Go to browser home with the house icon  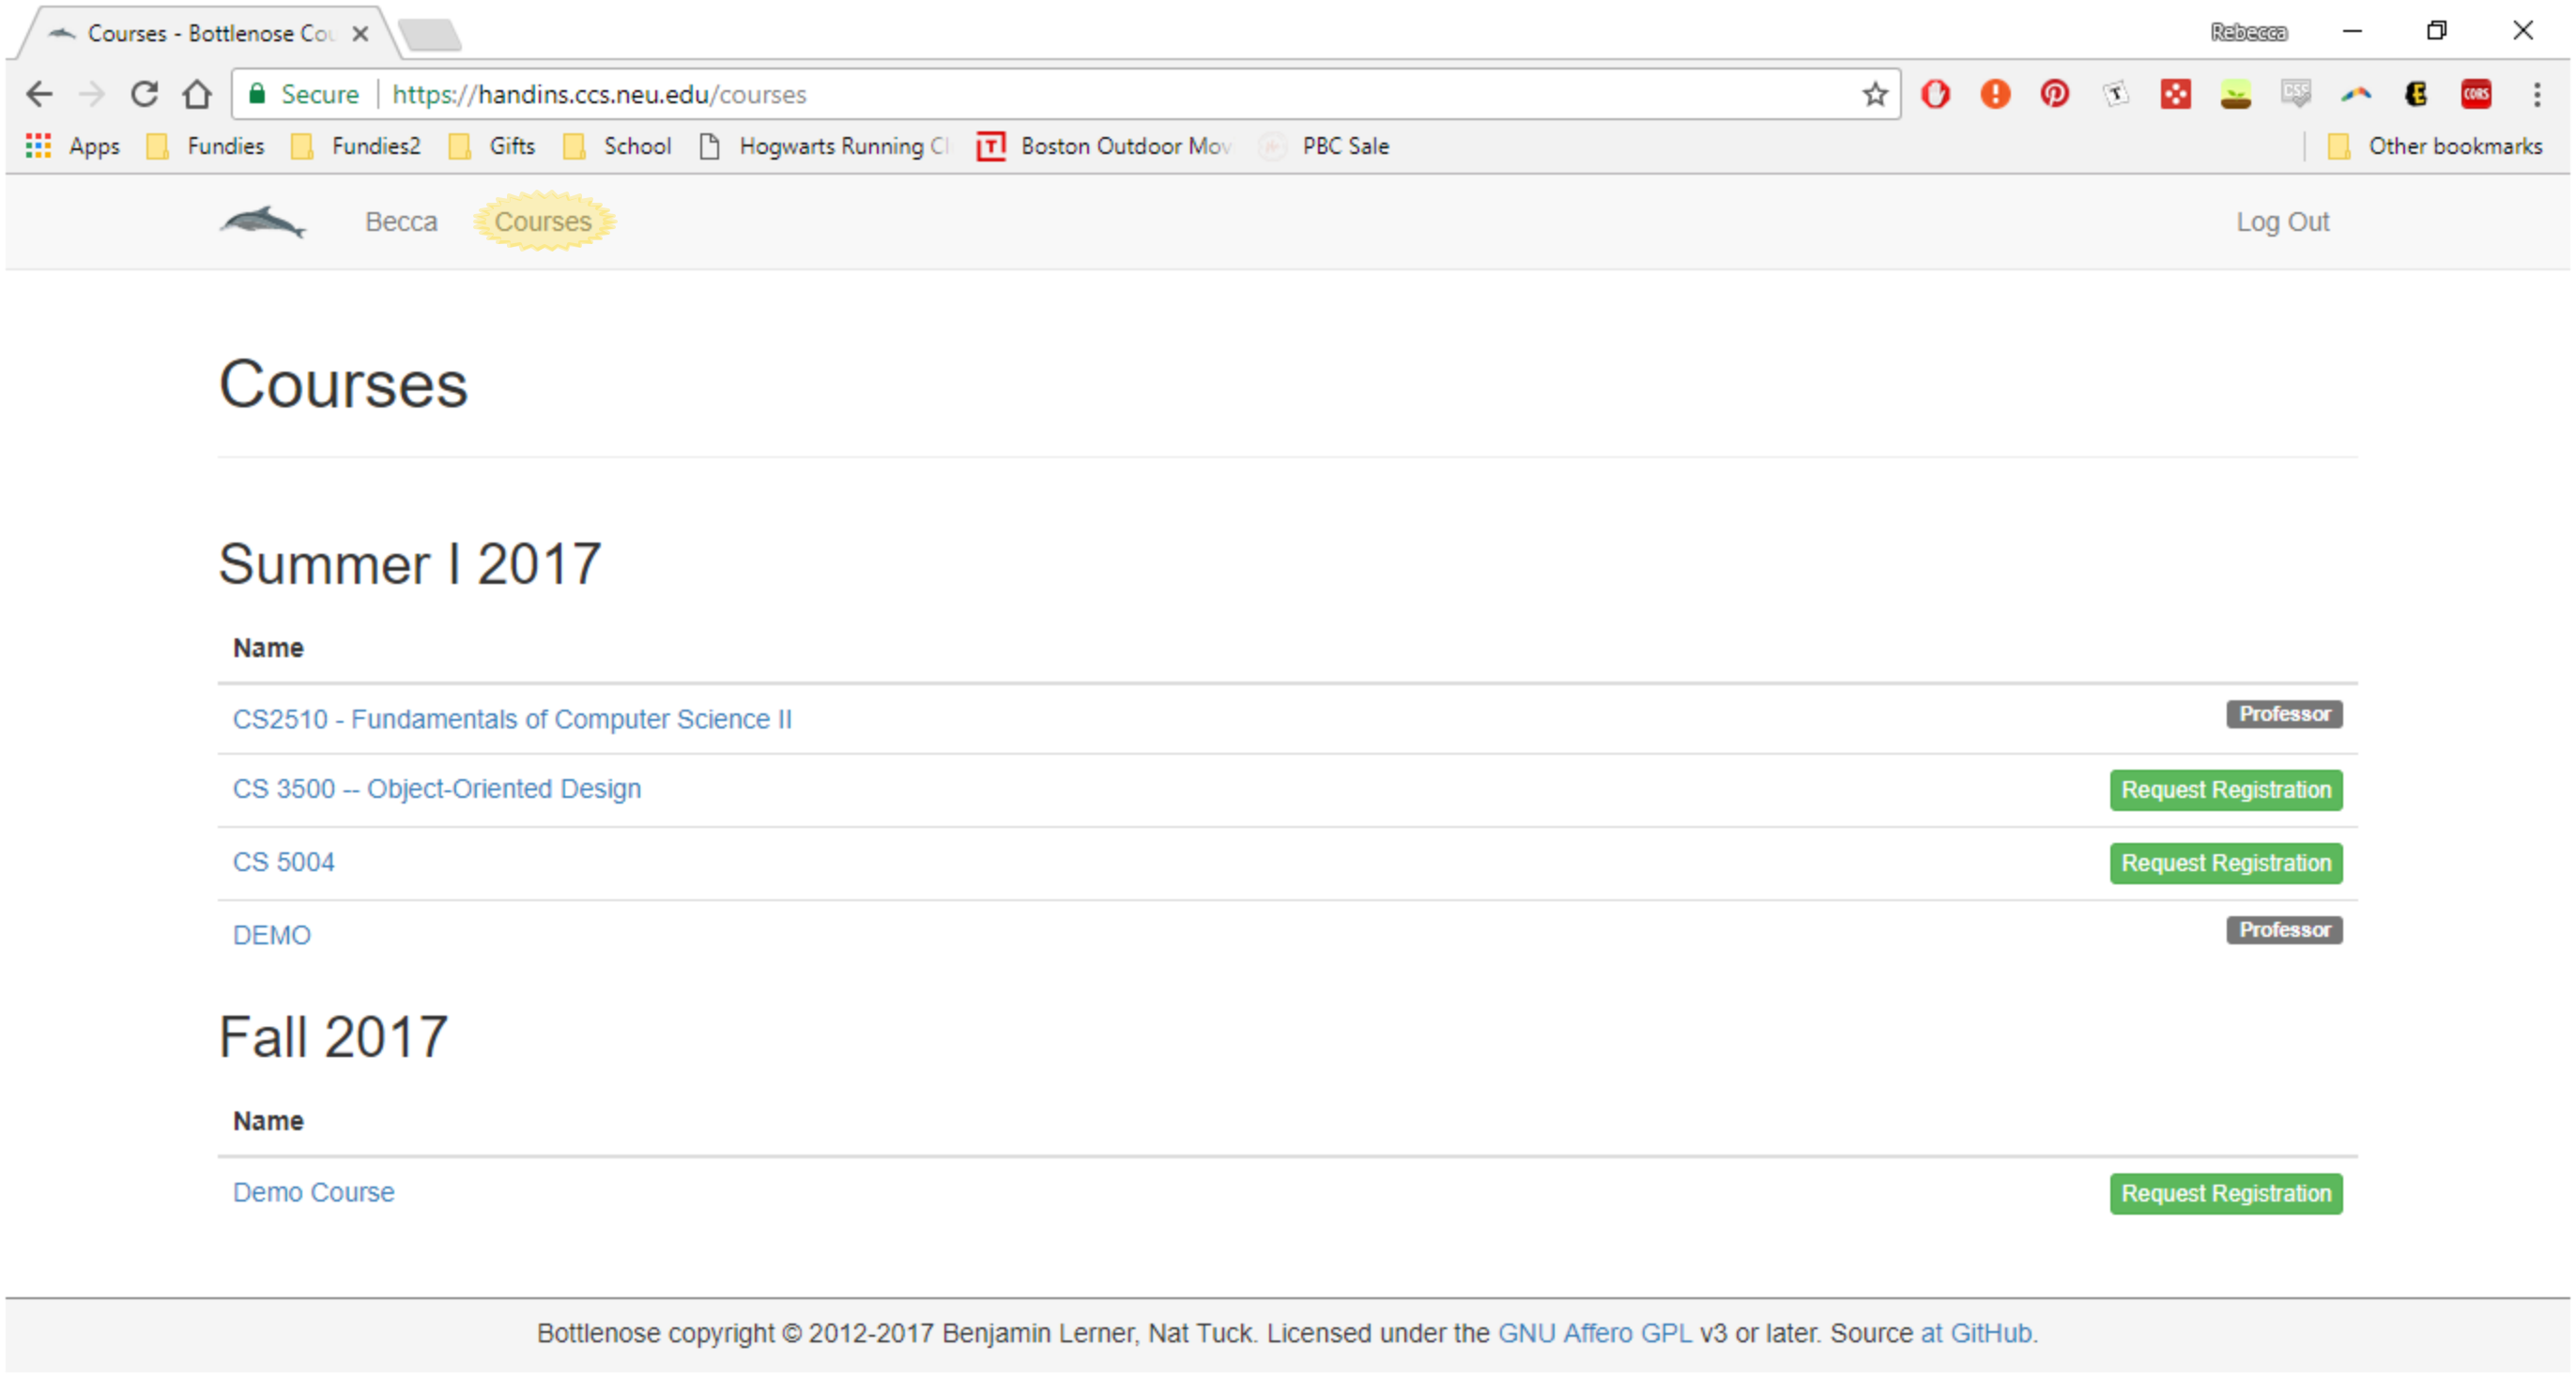[x=197, y=94]
